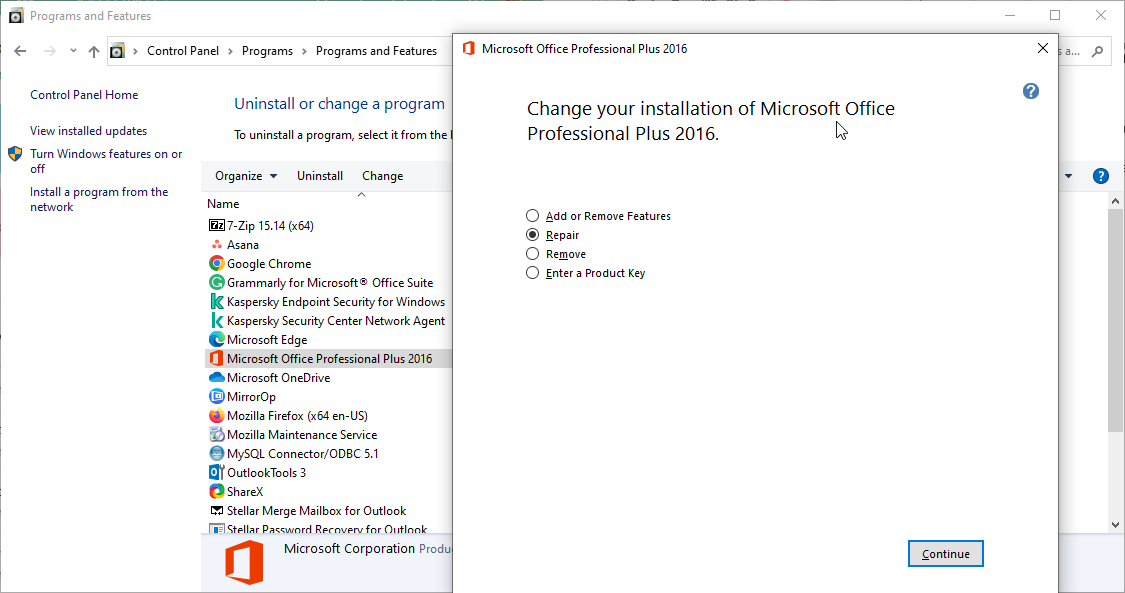Click the scrollbar up arrow in program list
This screenshot has height=593, width=1125.
point(1115,201)
